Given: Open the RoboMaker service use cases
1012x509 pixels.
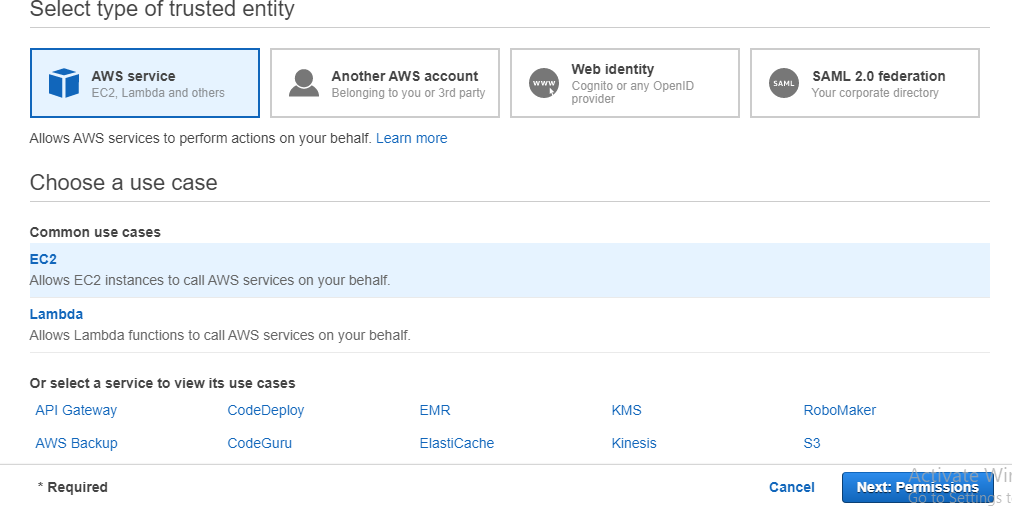Looking at the screenshot, I should tap(840, 410).
